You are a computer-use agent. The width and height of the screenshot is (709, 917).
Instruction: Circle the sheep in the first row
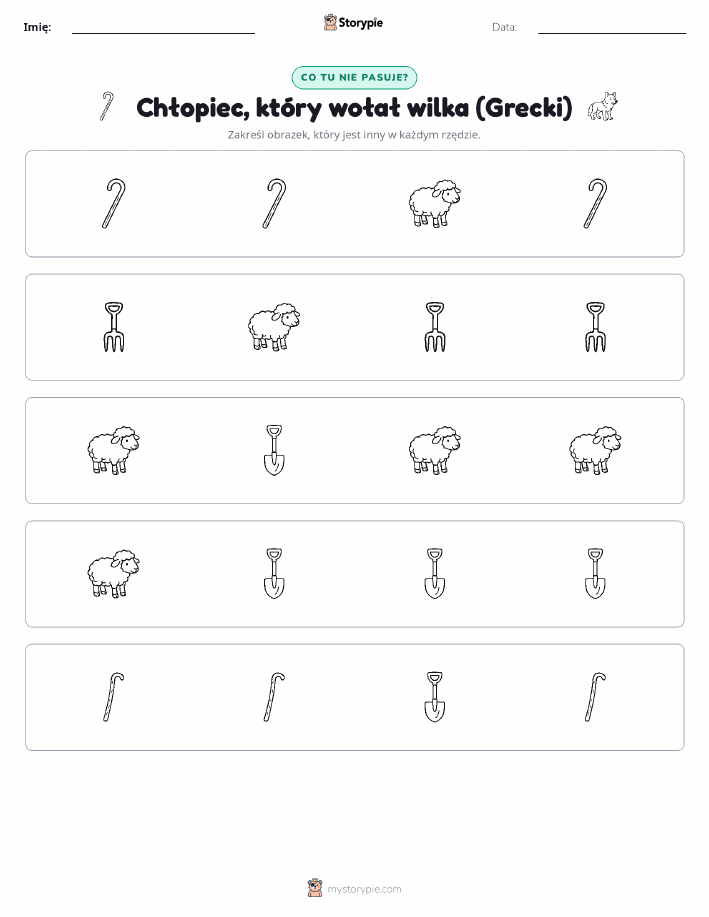coord(434,204)
